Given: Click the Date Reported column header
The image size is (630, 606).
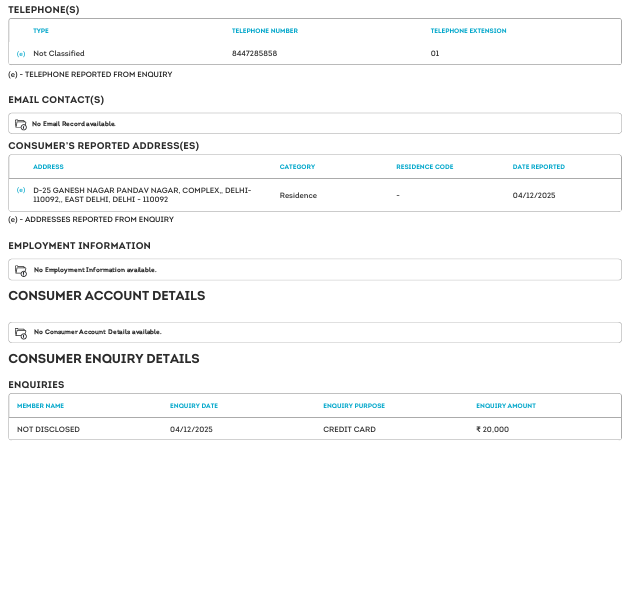Looking at the screenshot, I should (538, 167).
